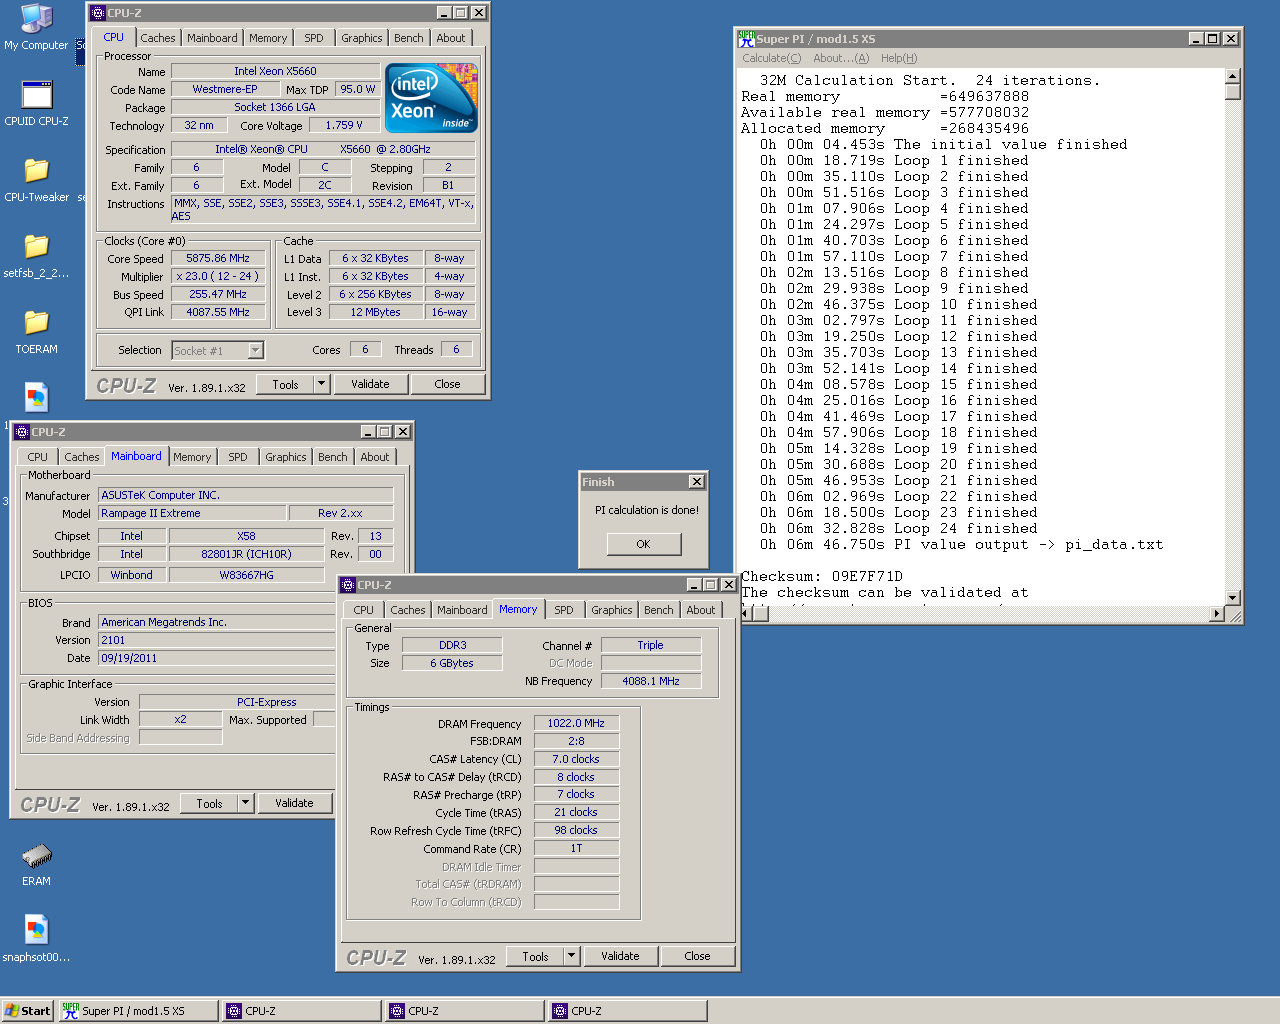Image resolution: width=1280 pixels, height=1024 pixels.
Task: Click the Rampage II Extreme model field
Action: point(192,513)
